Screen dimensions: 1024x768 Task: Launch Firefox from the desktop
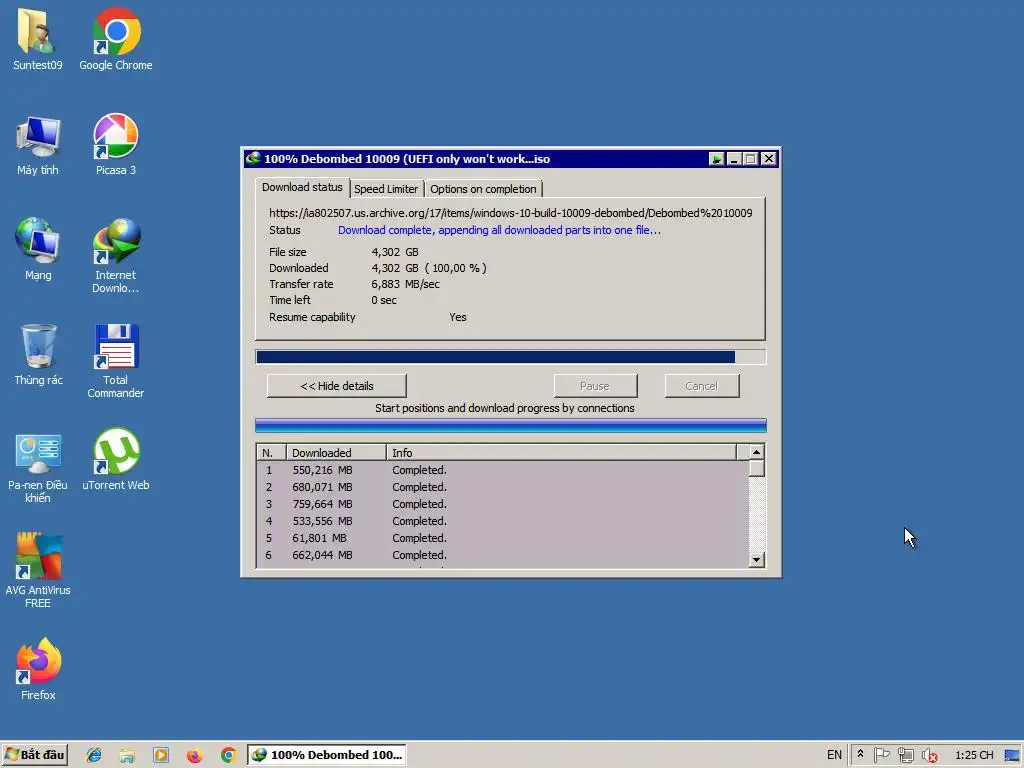[x=38, y=669]
